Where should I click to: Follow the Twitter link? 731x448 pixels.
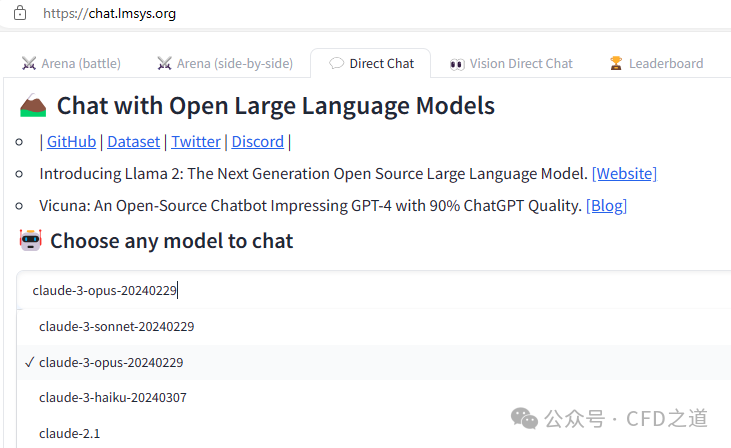click(196, 141)
